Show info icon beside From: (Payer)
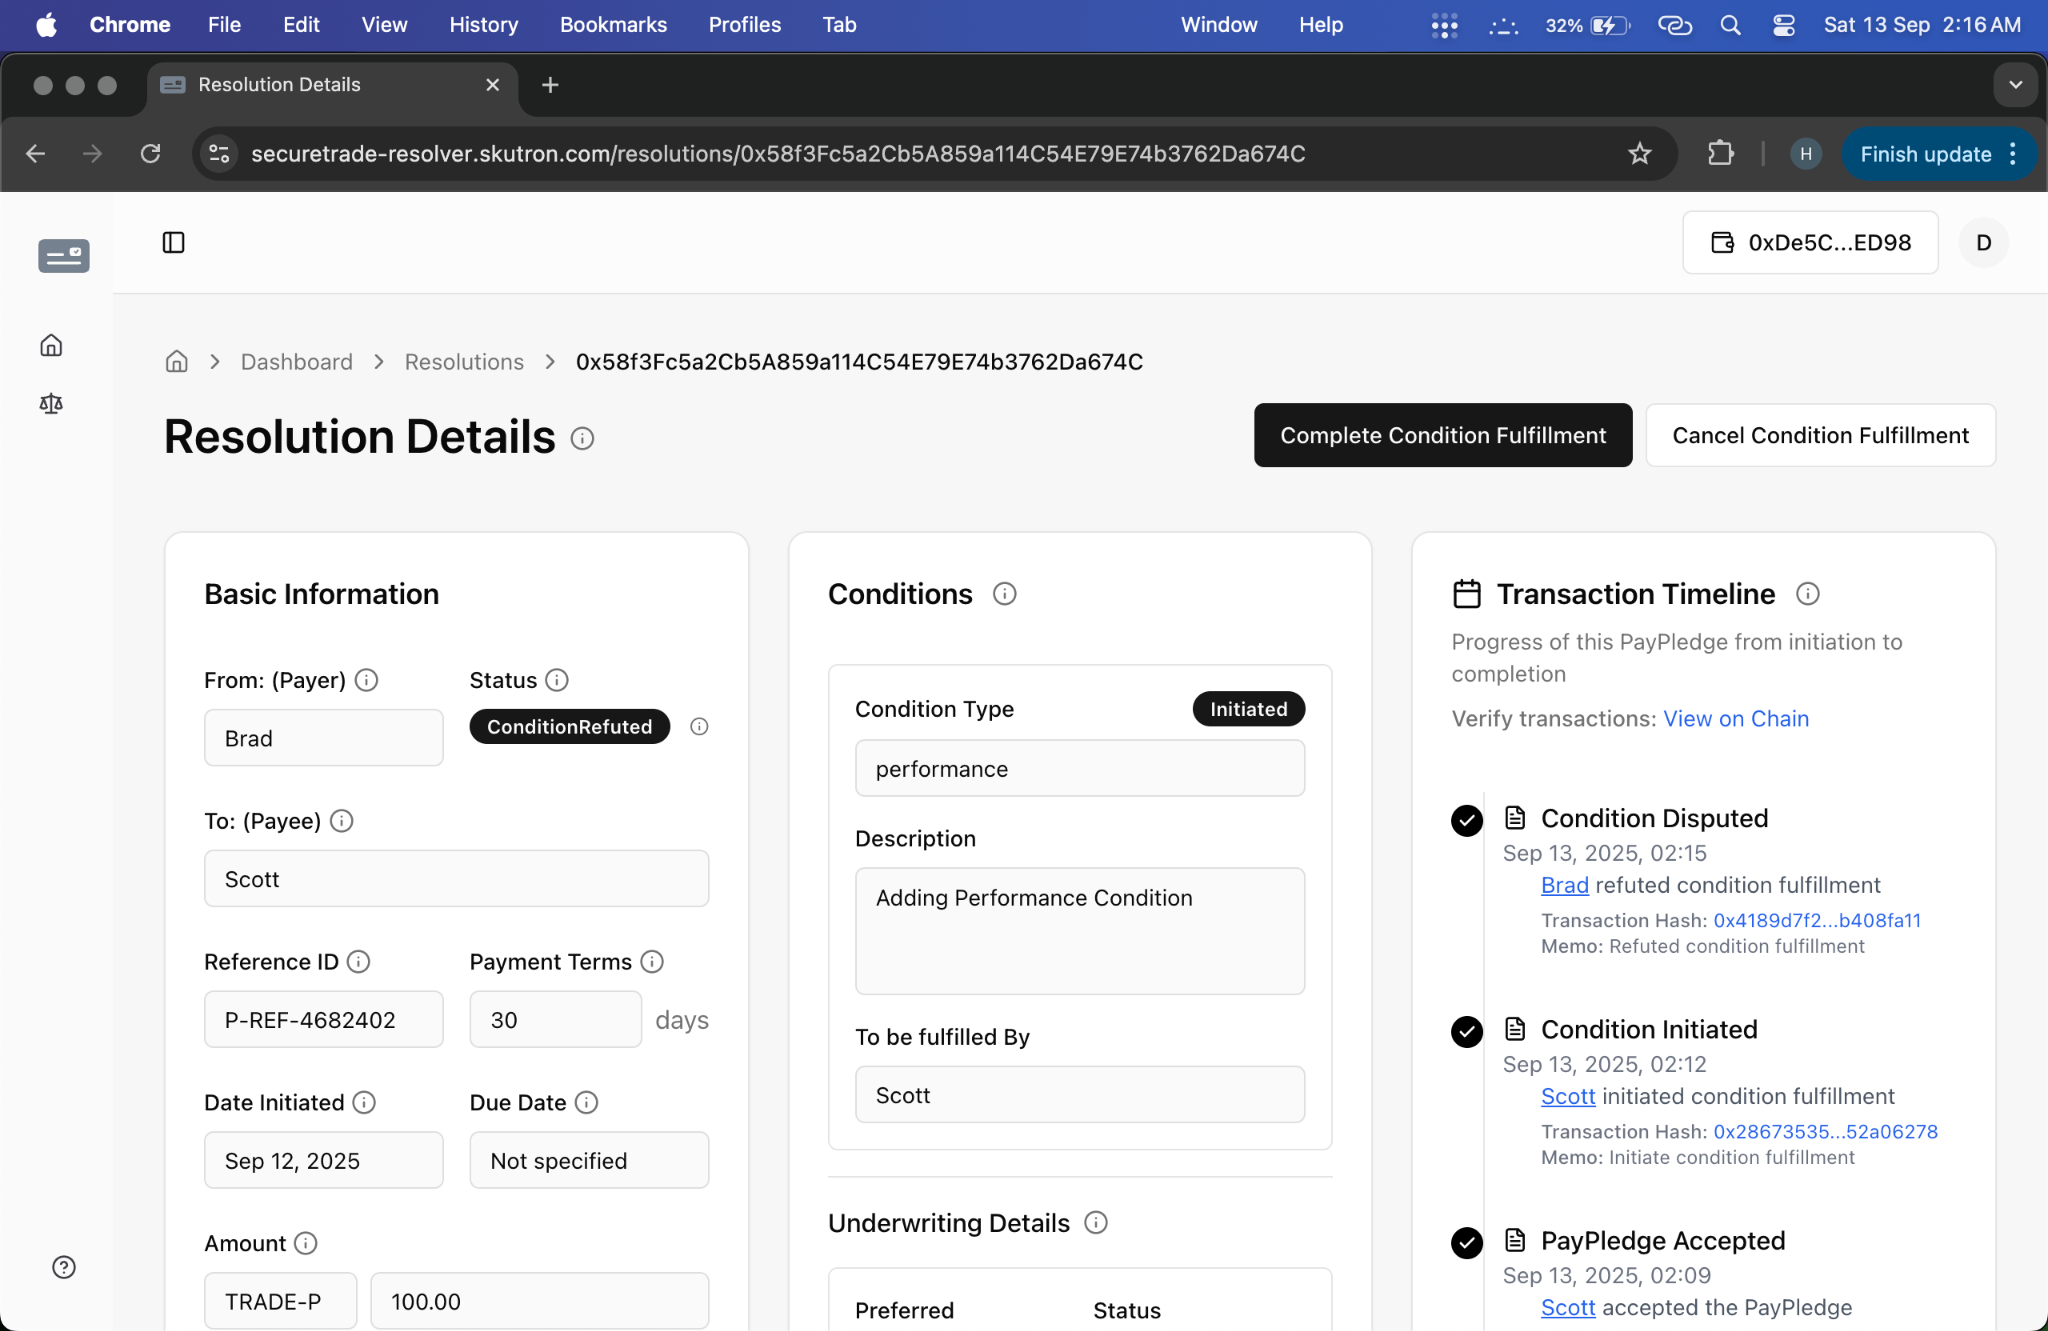This screenshot has height=1331, width=2048. point(367,680)
